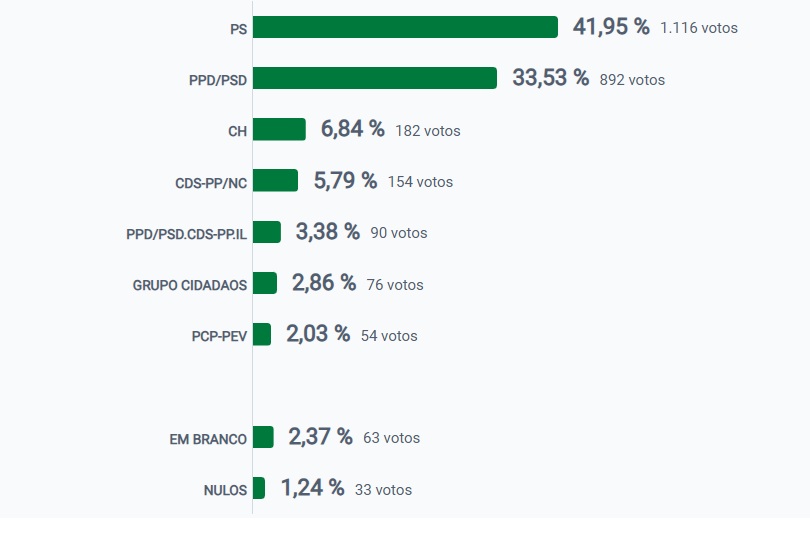The image size is (810, 549).
Task: Click the CDS-PP/NC bar
Action: [275, 180]
